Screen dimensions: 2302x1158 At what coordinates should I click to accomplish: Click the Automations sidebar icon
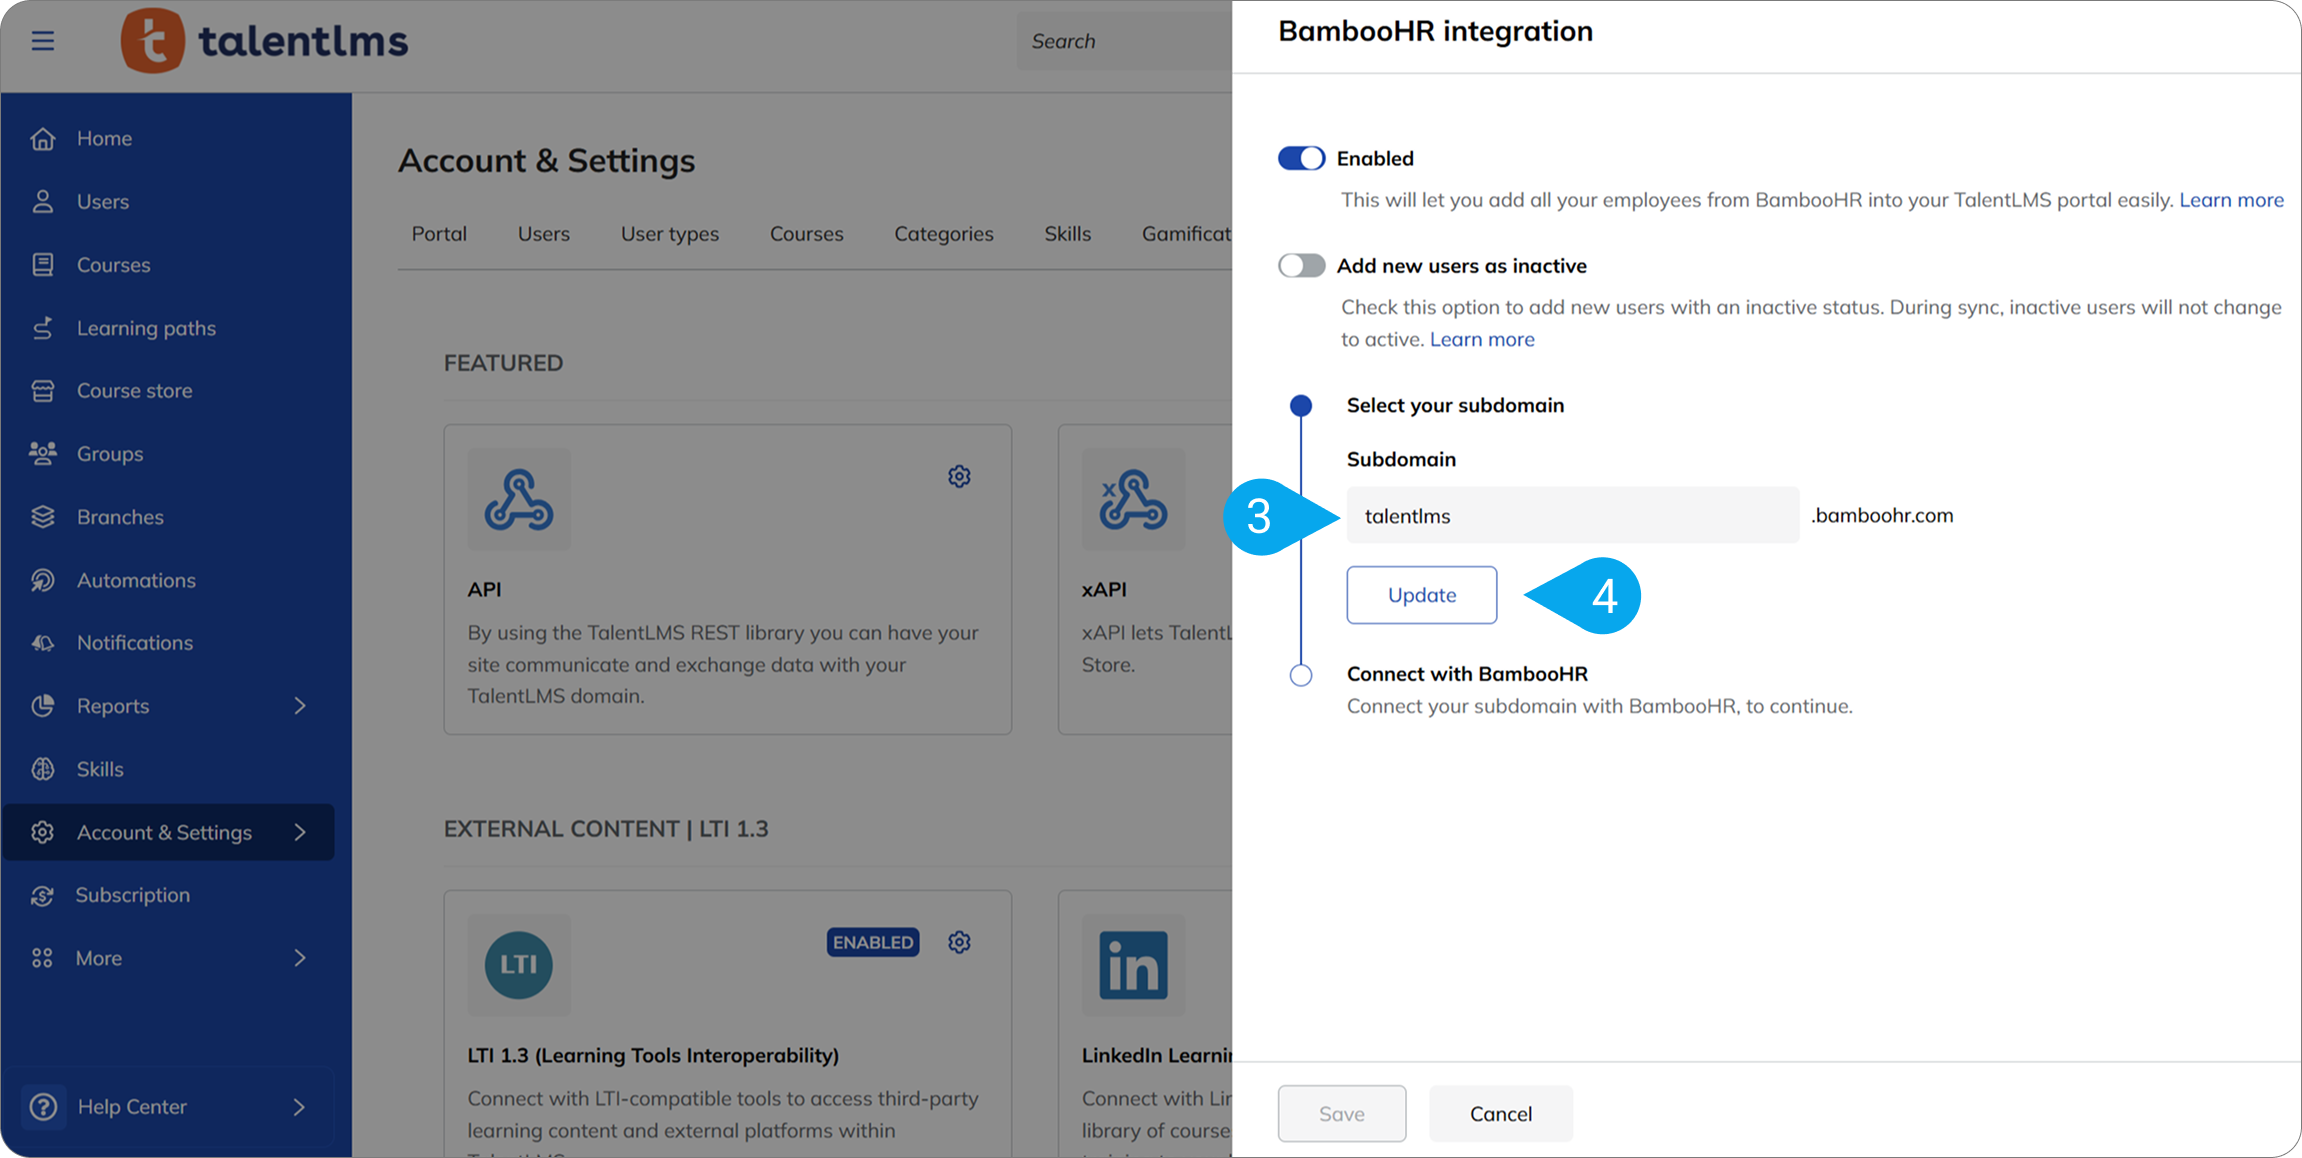pos(43,580)
